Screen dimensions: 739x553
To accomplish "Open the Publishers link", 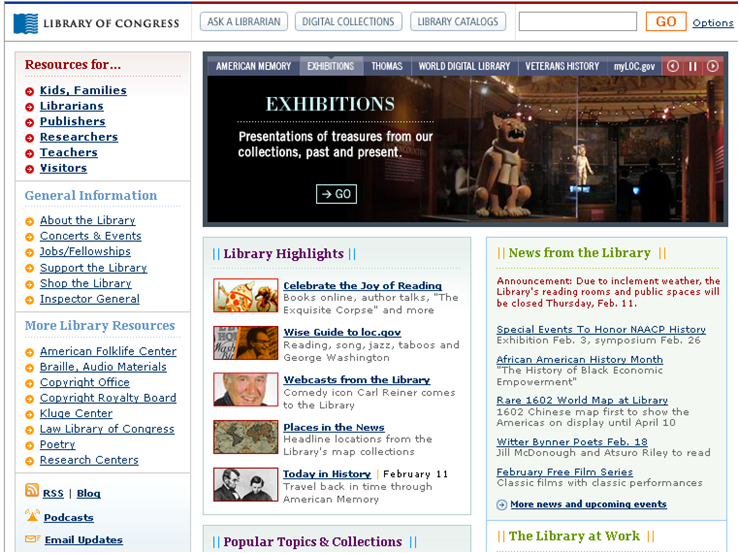I will [73, 122].
